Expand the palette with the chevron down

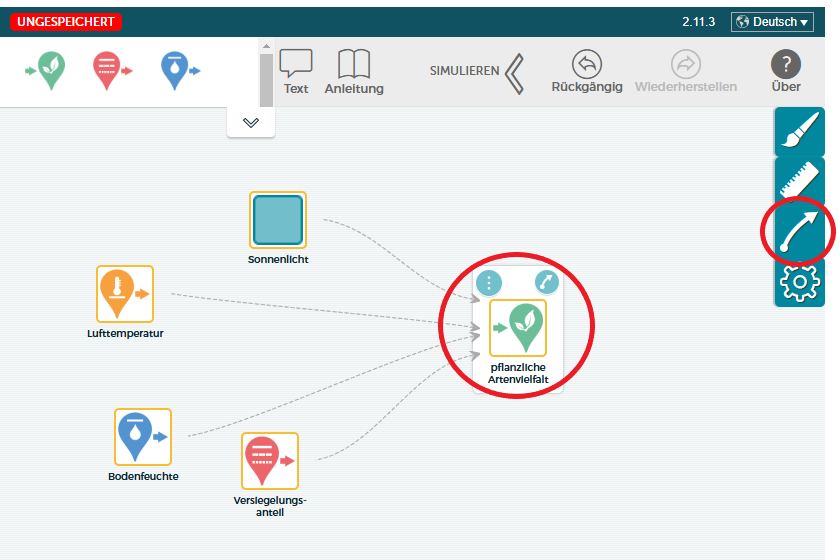click(251, 123)
